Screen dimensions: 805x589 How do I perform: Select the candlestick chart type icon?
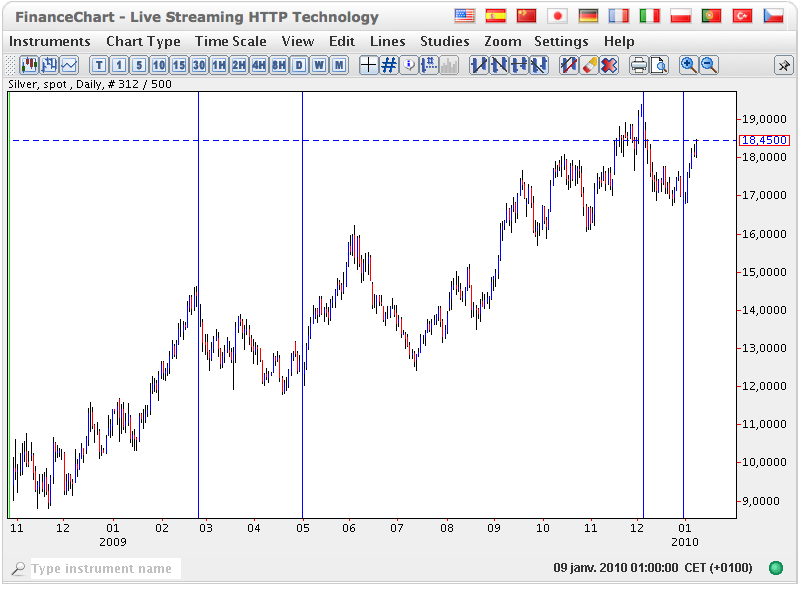29,65
